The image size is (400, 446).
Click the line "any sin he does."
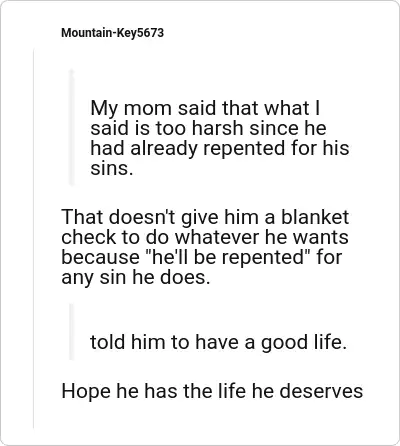click(x=136, y=277)
